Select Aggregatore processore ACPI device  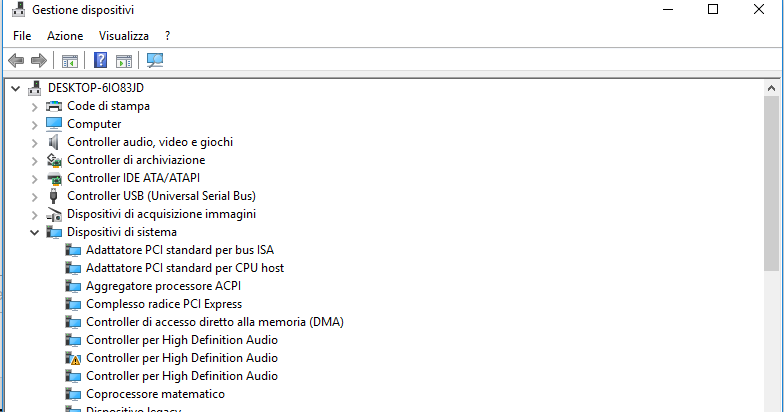163,286
